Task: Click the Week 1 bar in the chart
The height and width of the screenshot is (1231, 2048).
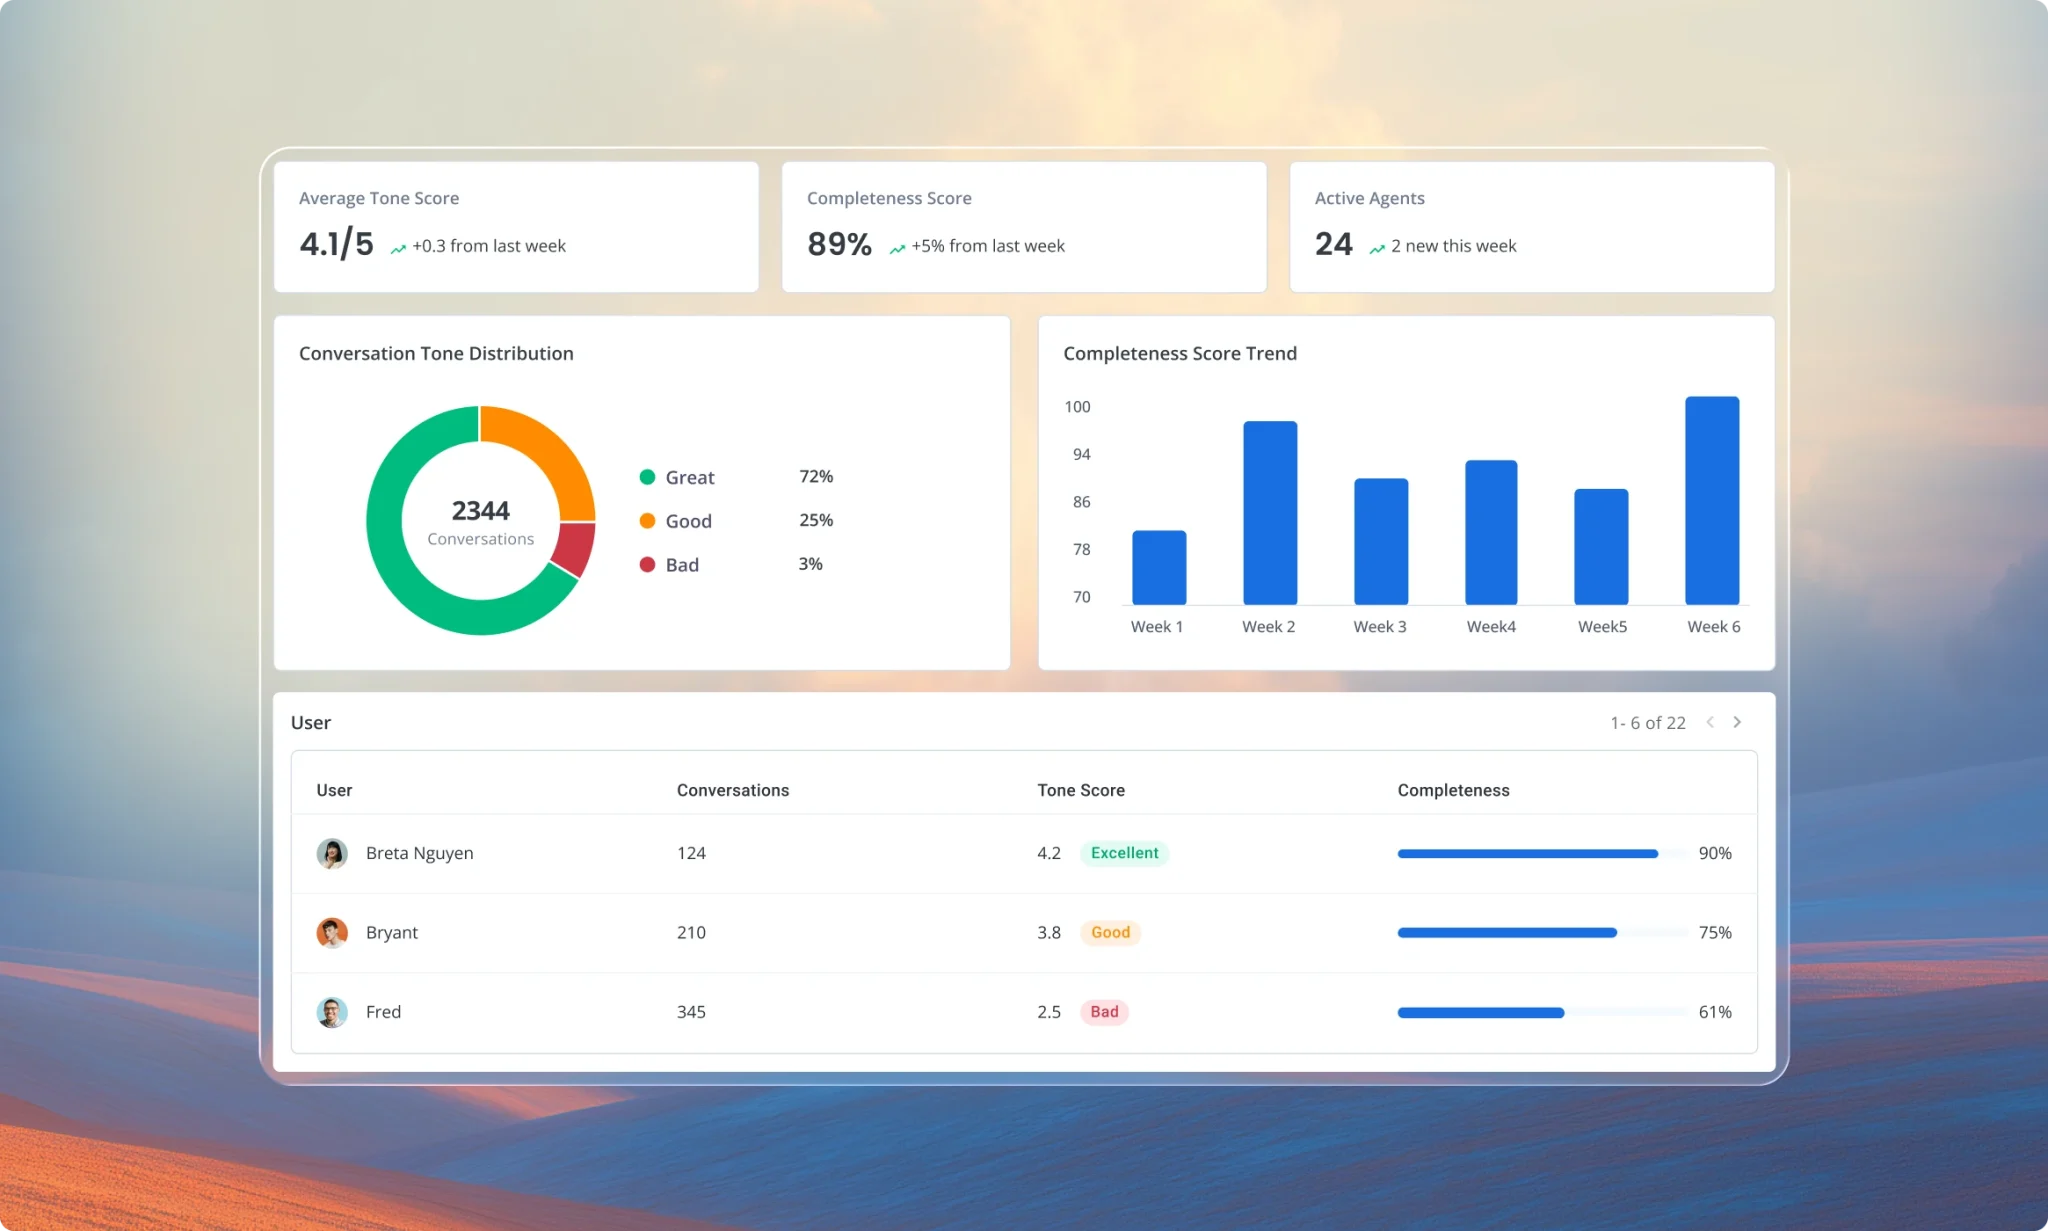Action: pyautogui.click(x=1159, y=567)
